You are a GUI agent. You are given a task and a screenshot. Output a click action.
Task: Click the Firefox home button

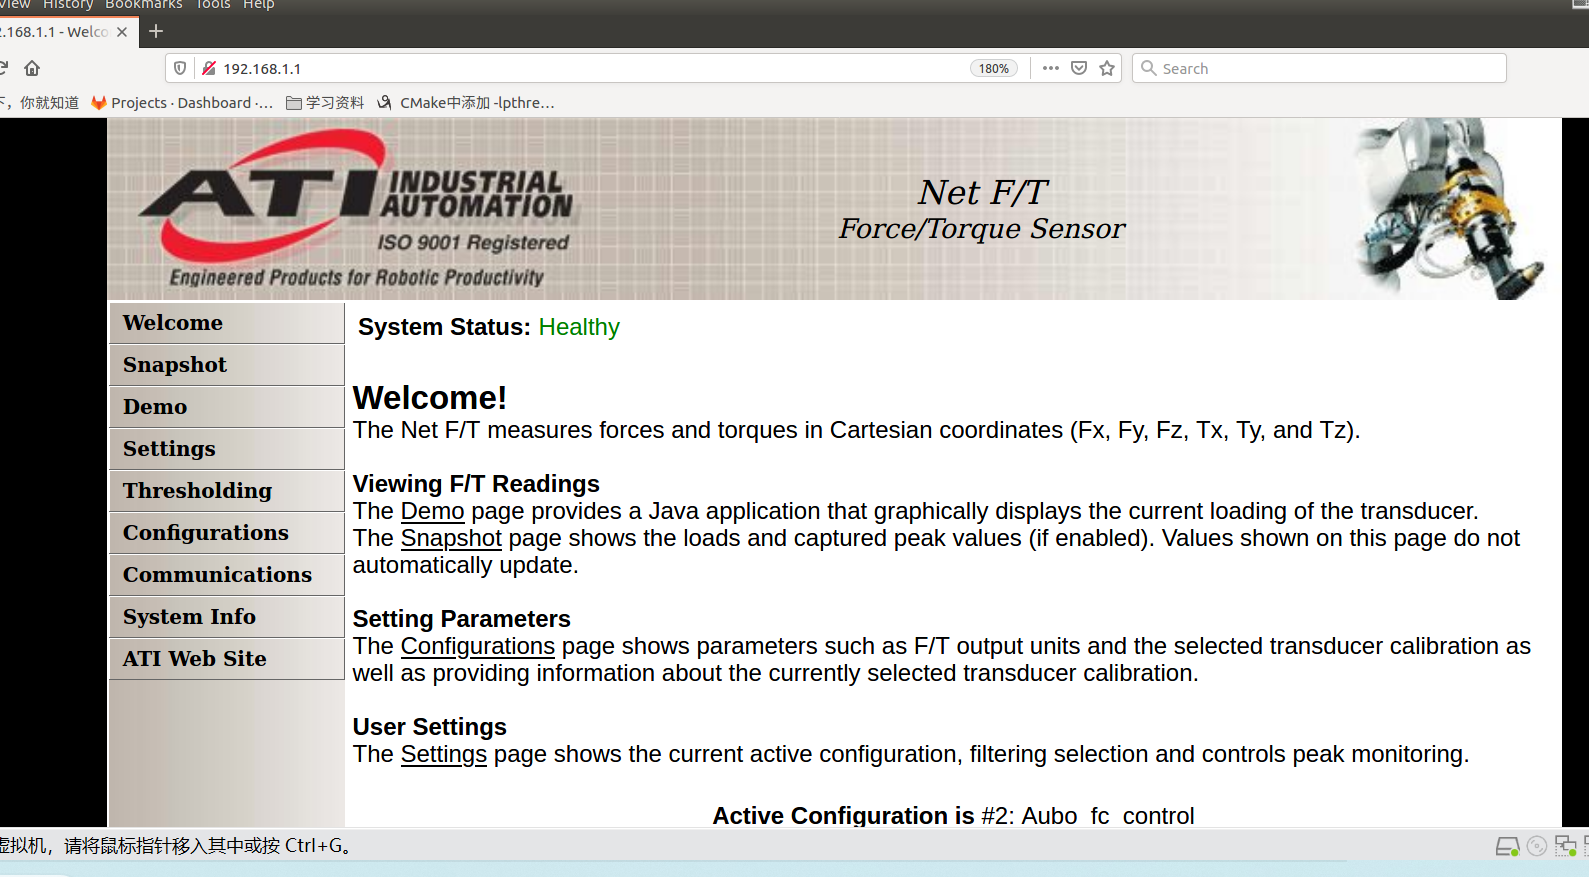pos(32,68)
